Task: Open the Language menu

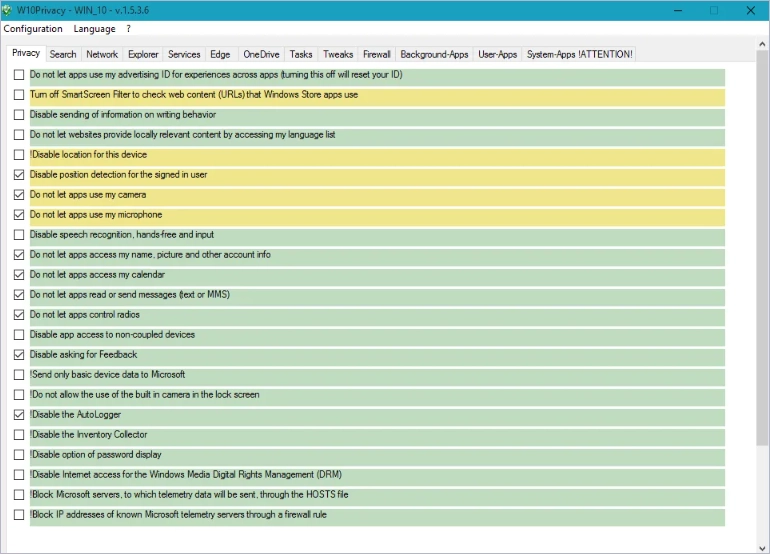Action: [94, 29]
